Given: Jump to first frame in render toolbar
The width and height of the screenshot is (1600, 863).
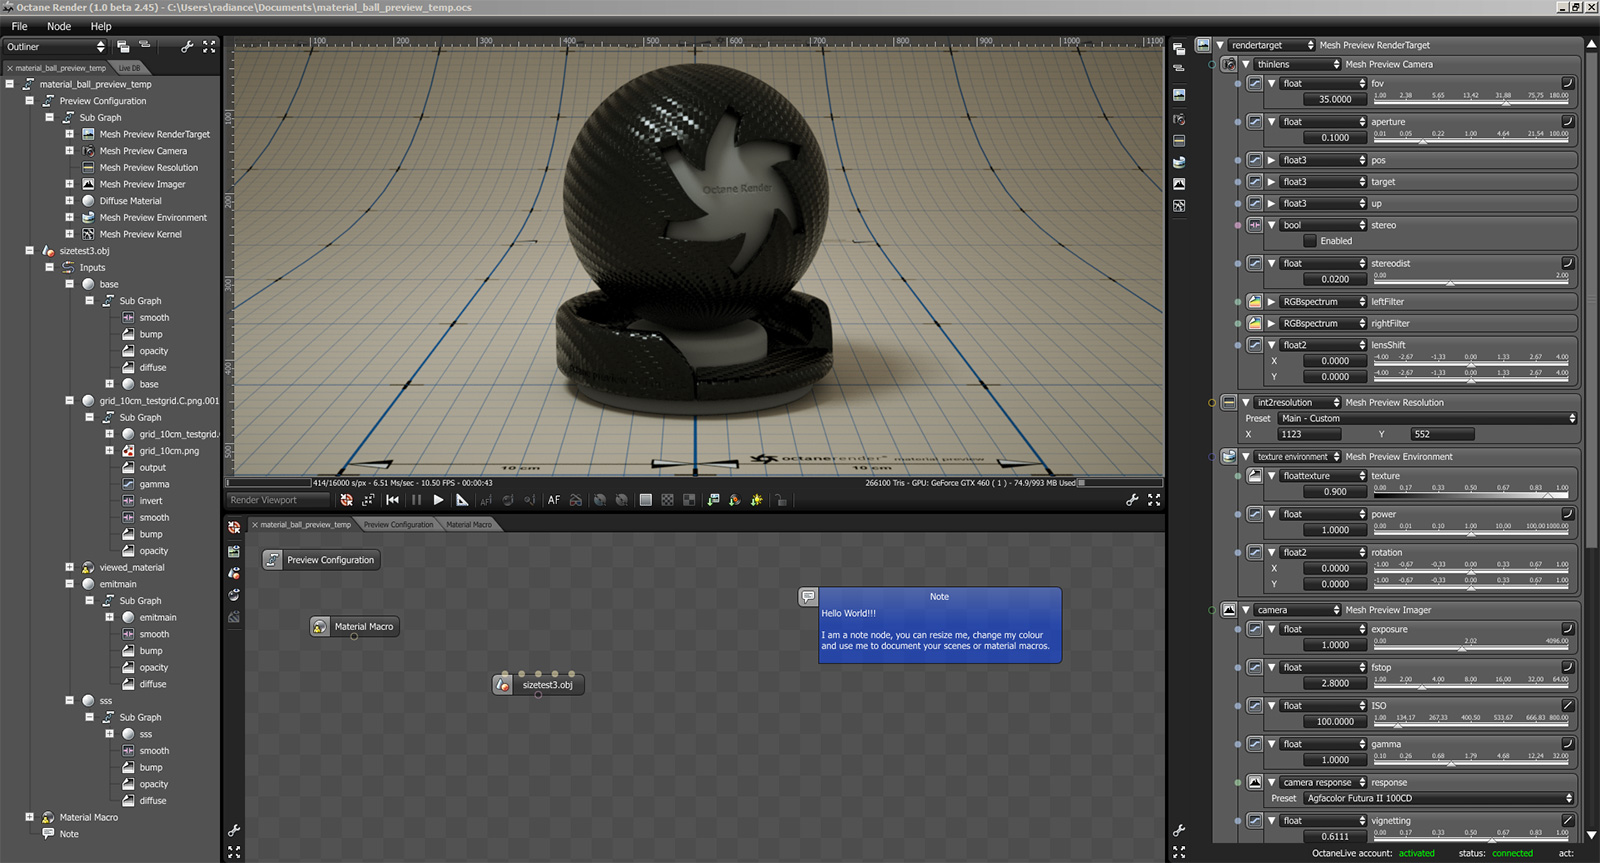Looking at the screenshot, I should pyautogui.click(x=392, y=500).
